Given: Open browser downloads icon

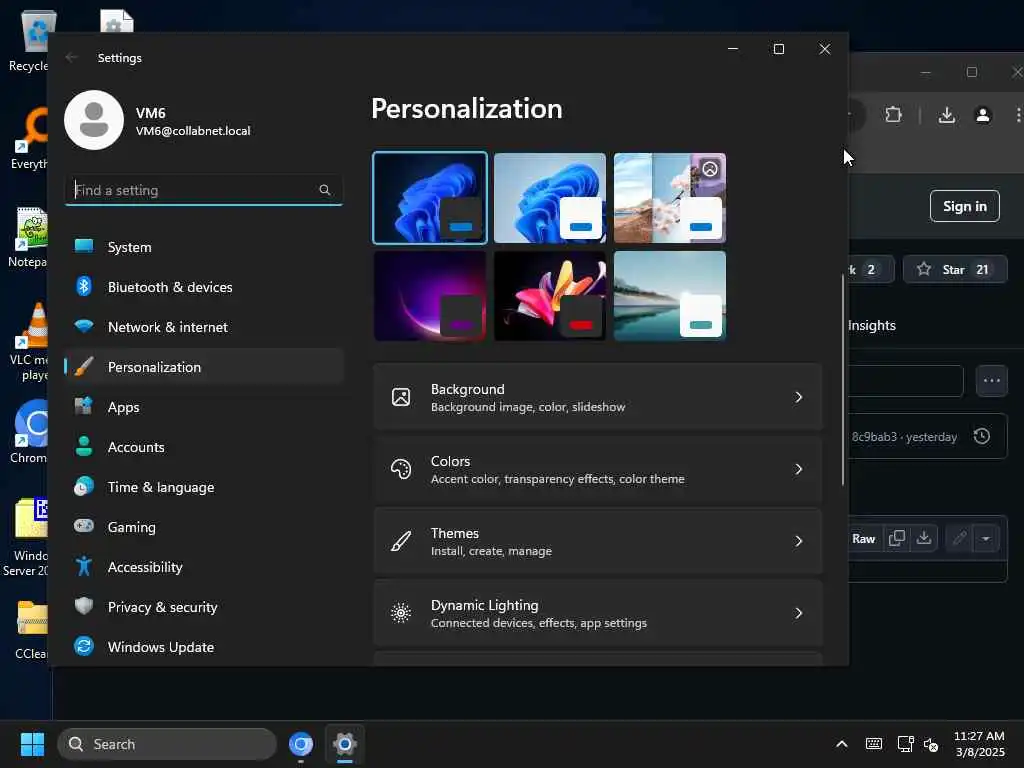Looking at the screenshot, I should [947, 116].
